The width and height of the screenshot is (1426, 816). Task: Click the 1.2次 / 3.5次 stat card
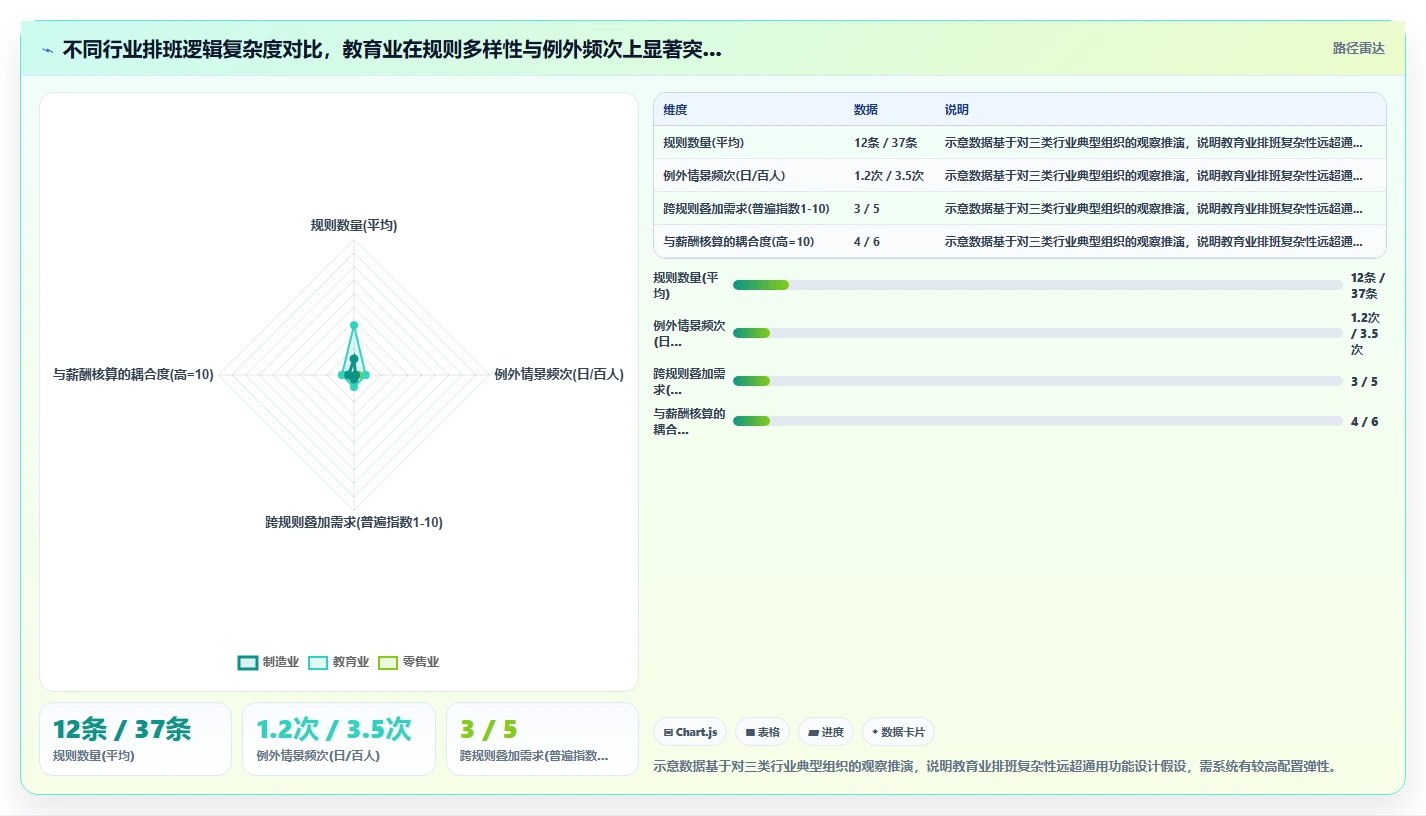339,739
